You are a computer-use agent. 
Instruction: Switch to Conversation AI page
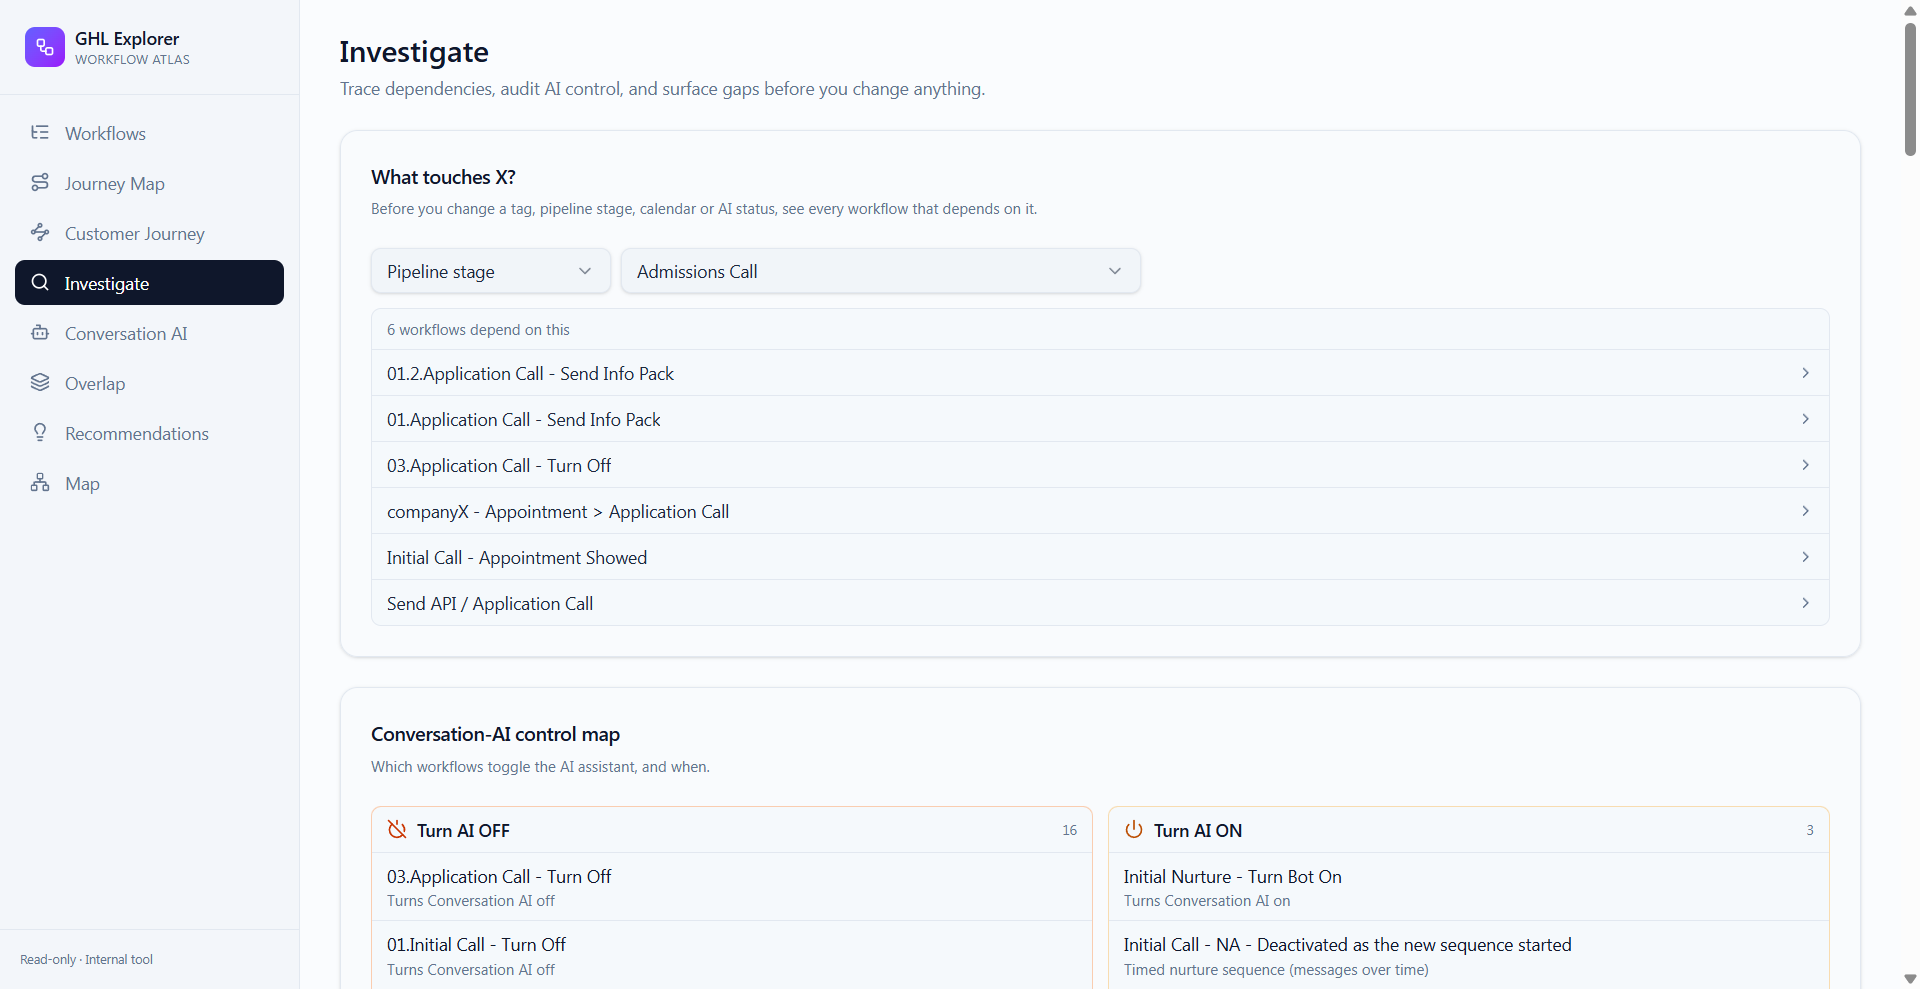click(149, 333)
